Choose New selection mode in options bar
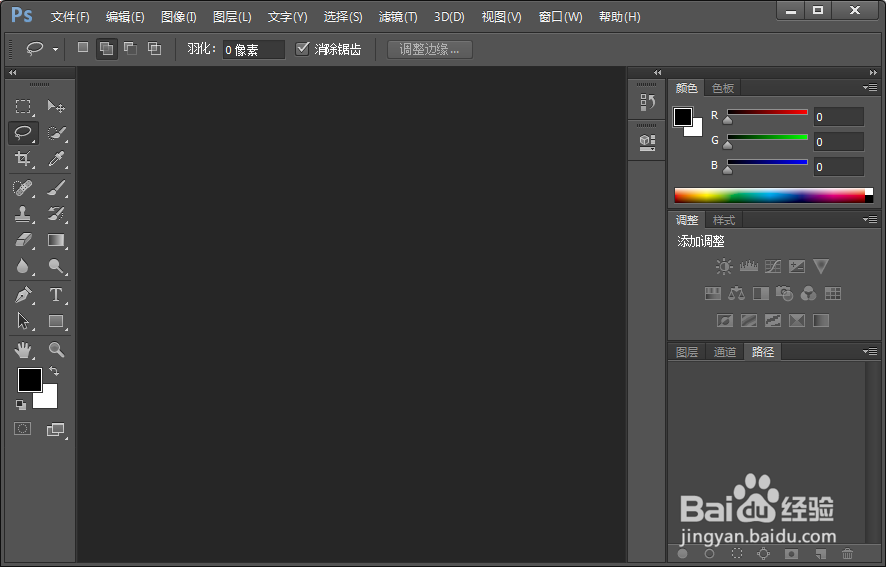This screenshot has width=886, height=567. coord(83,47)
